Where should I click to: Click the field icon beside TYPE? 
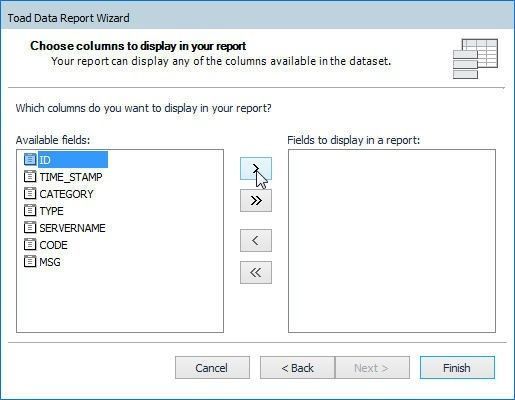tap(30, 210)
